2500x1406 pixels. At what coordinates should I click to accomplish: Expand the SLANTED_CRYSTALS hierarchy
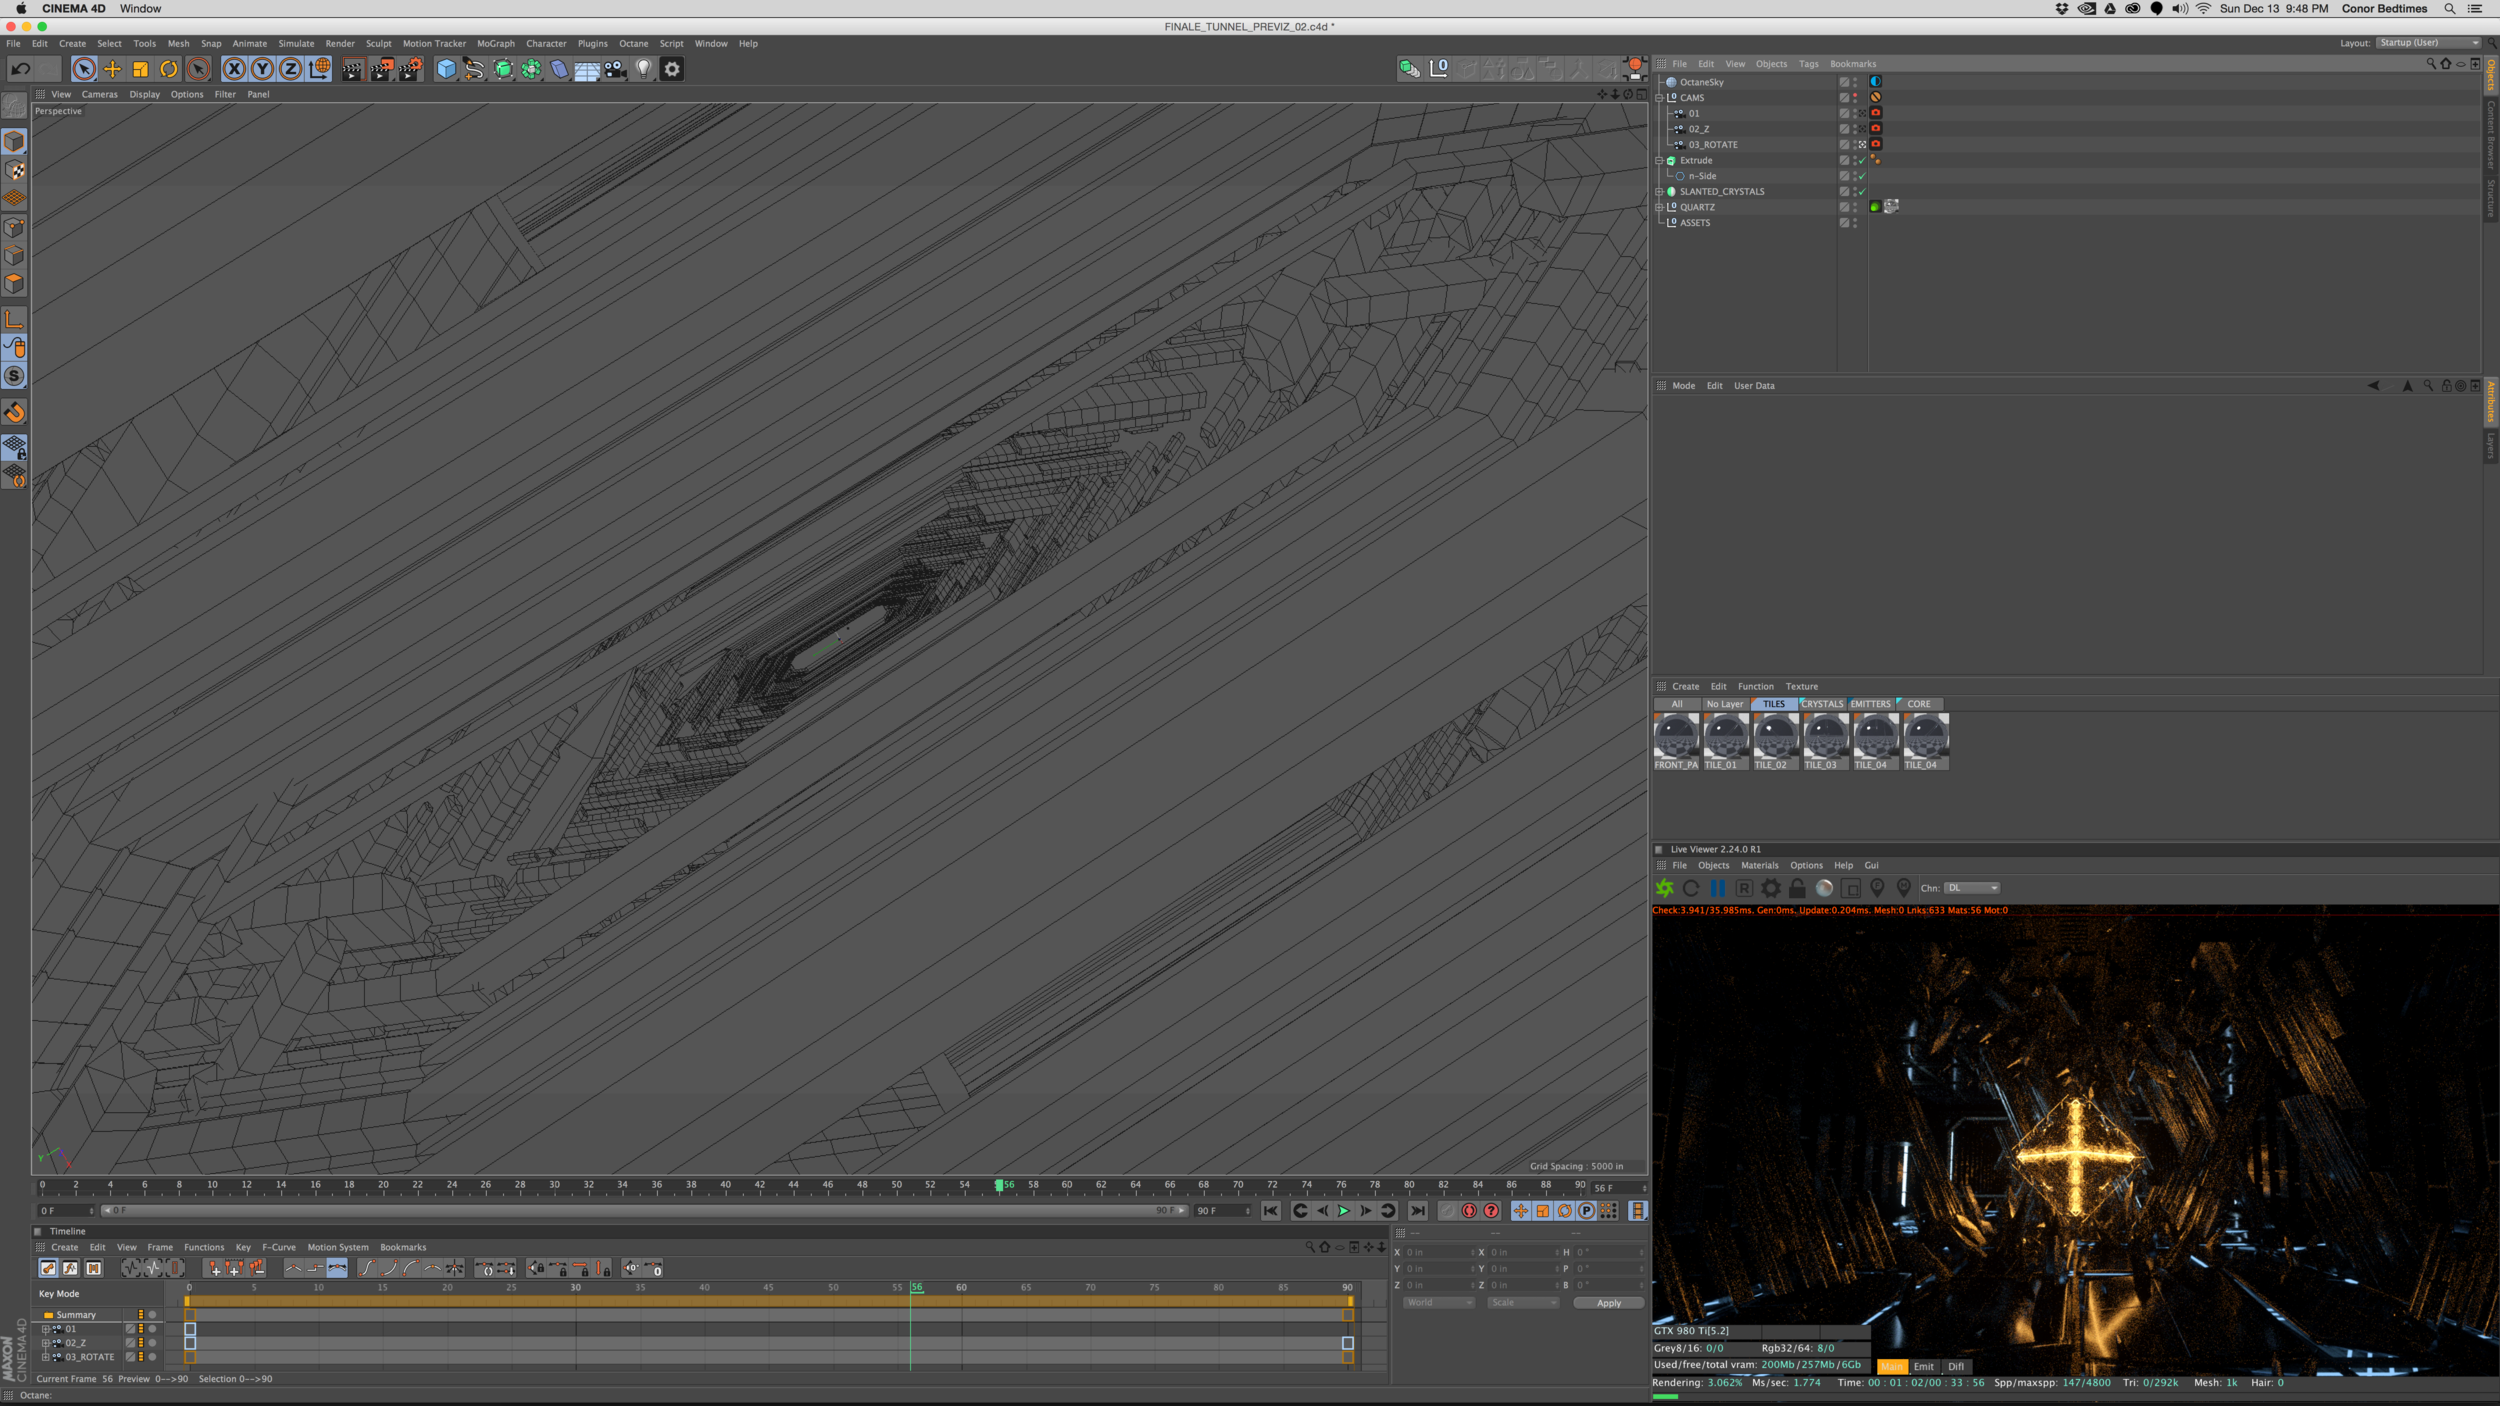(x=1659, y=192)
